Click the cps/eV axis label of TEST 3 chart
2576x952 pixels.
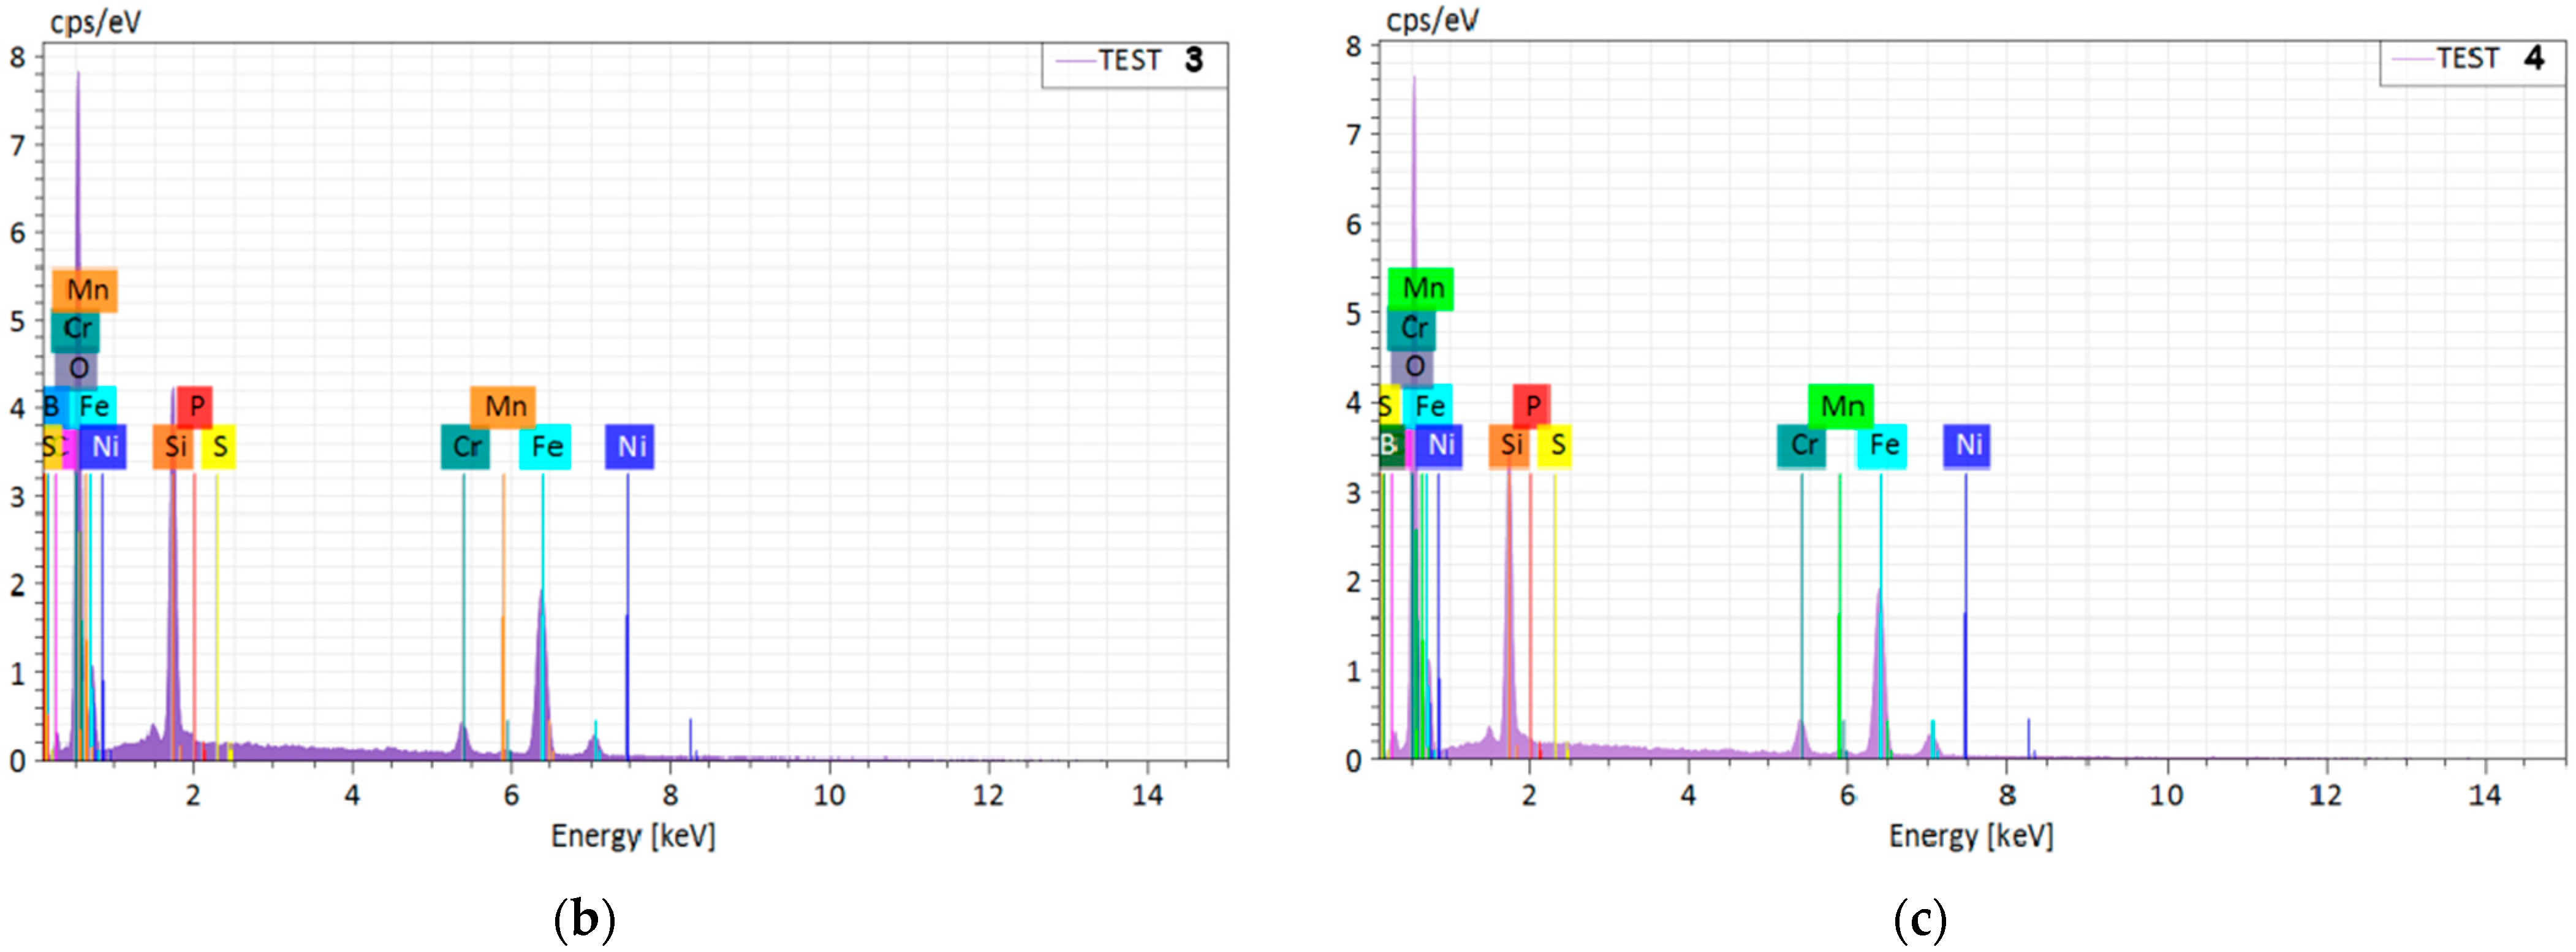point(95,22)
